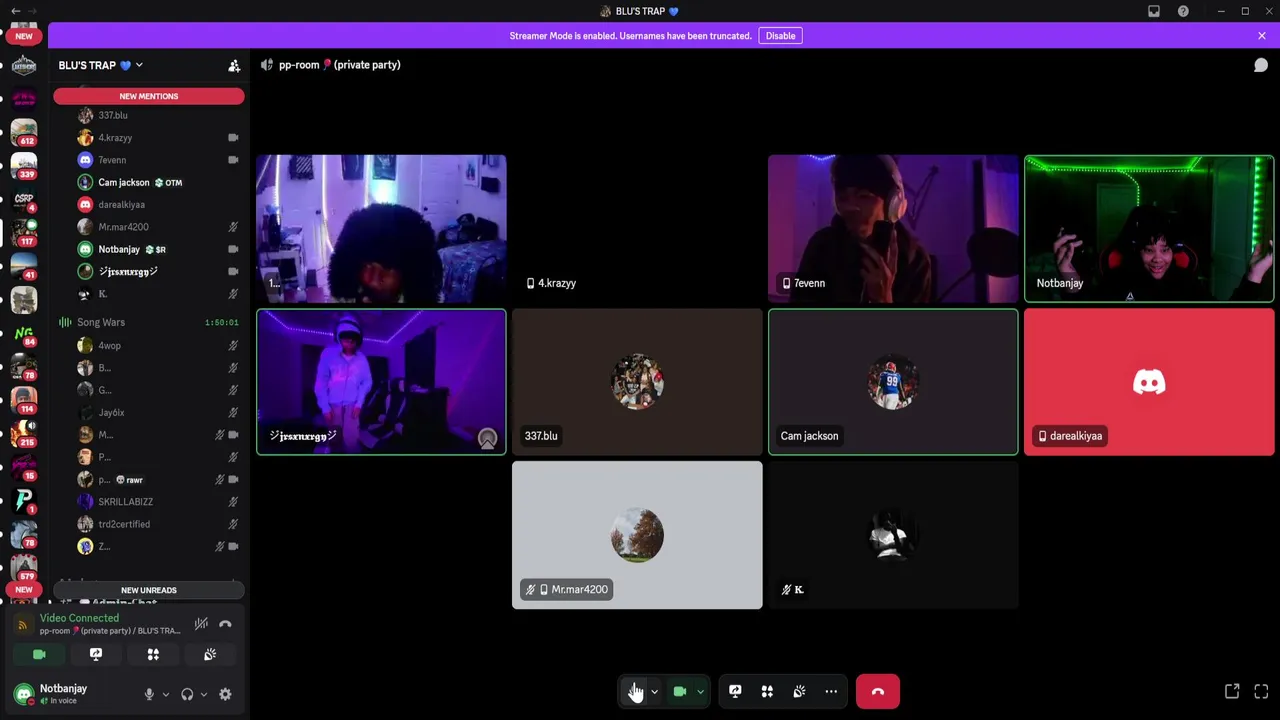Viewport: 1280px width, 720px height.
Task: Share screen from the sidebar voice panel
Action: (96, 654)
